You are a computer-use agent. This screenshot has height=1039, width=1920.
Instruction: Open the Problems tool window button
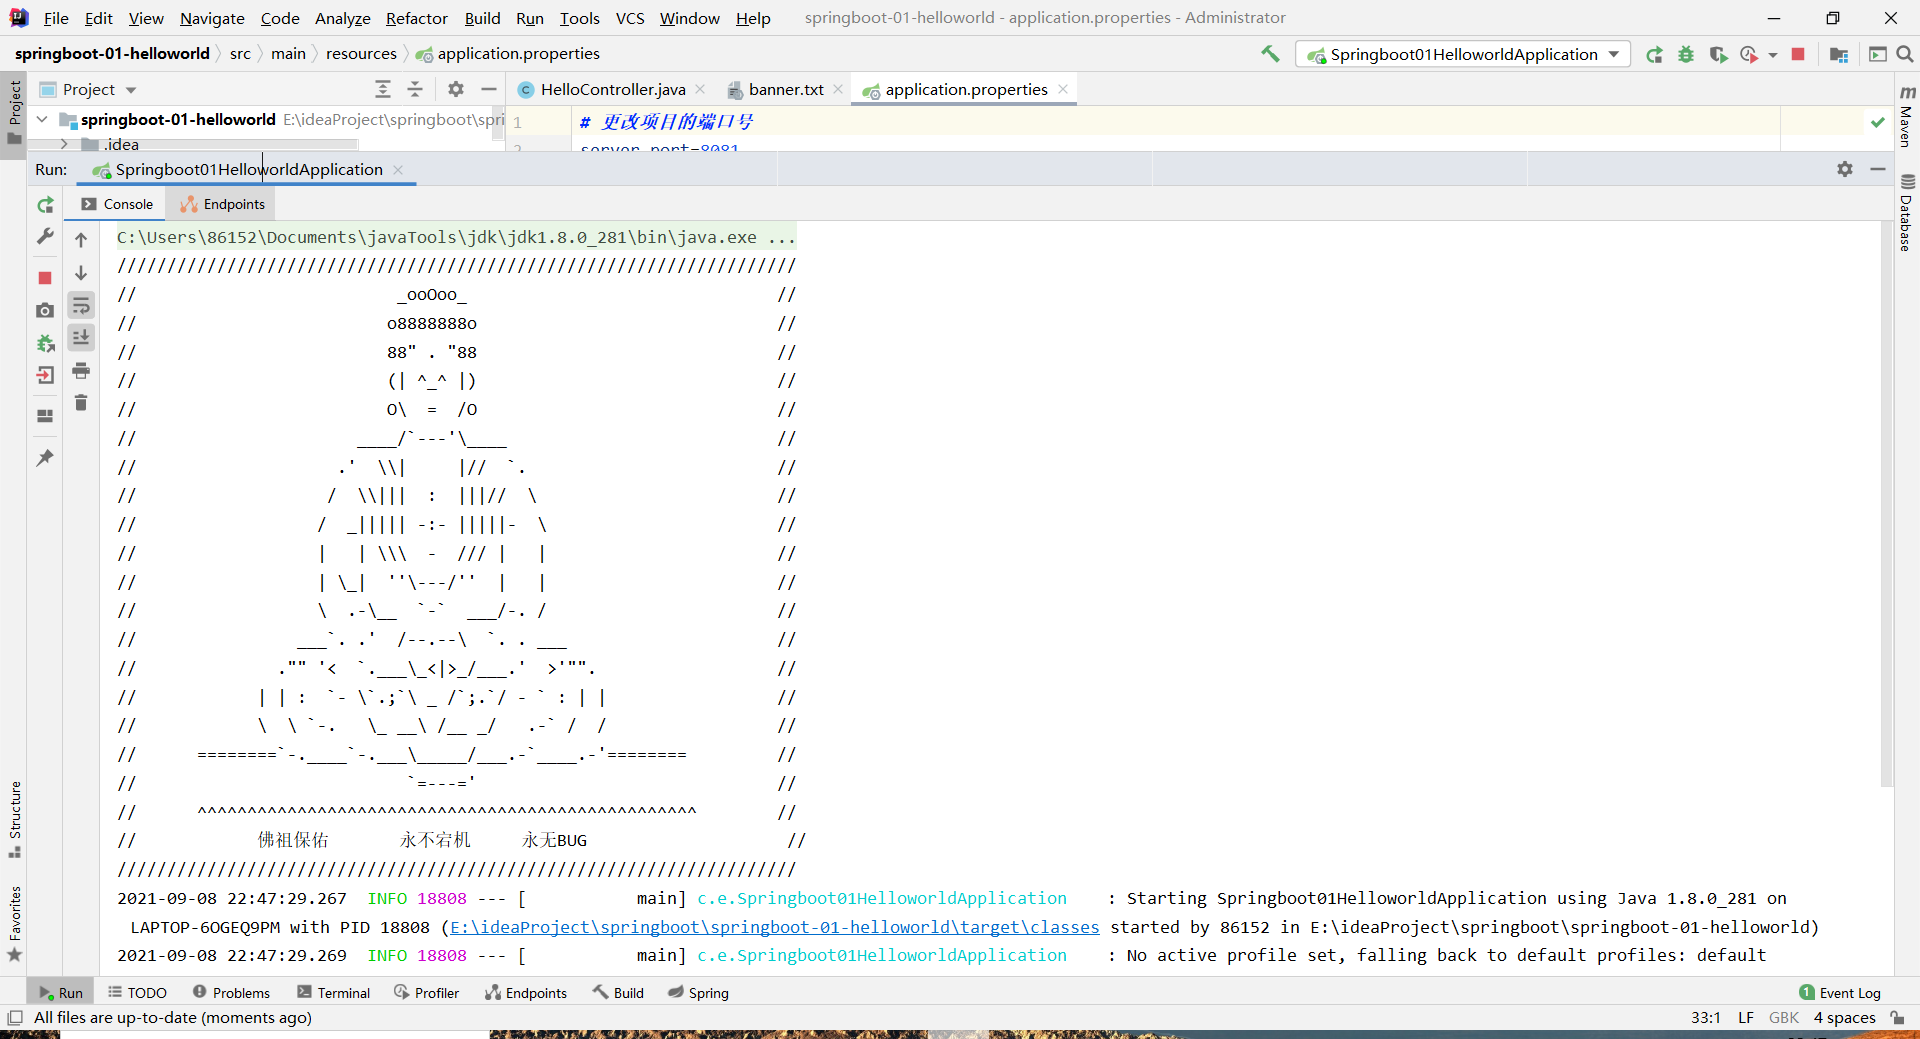(x=231, y=993)
